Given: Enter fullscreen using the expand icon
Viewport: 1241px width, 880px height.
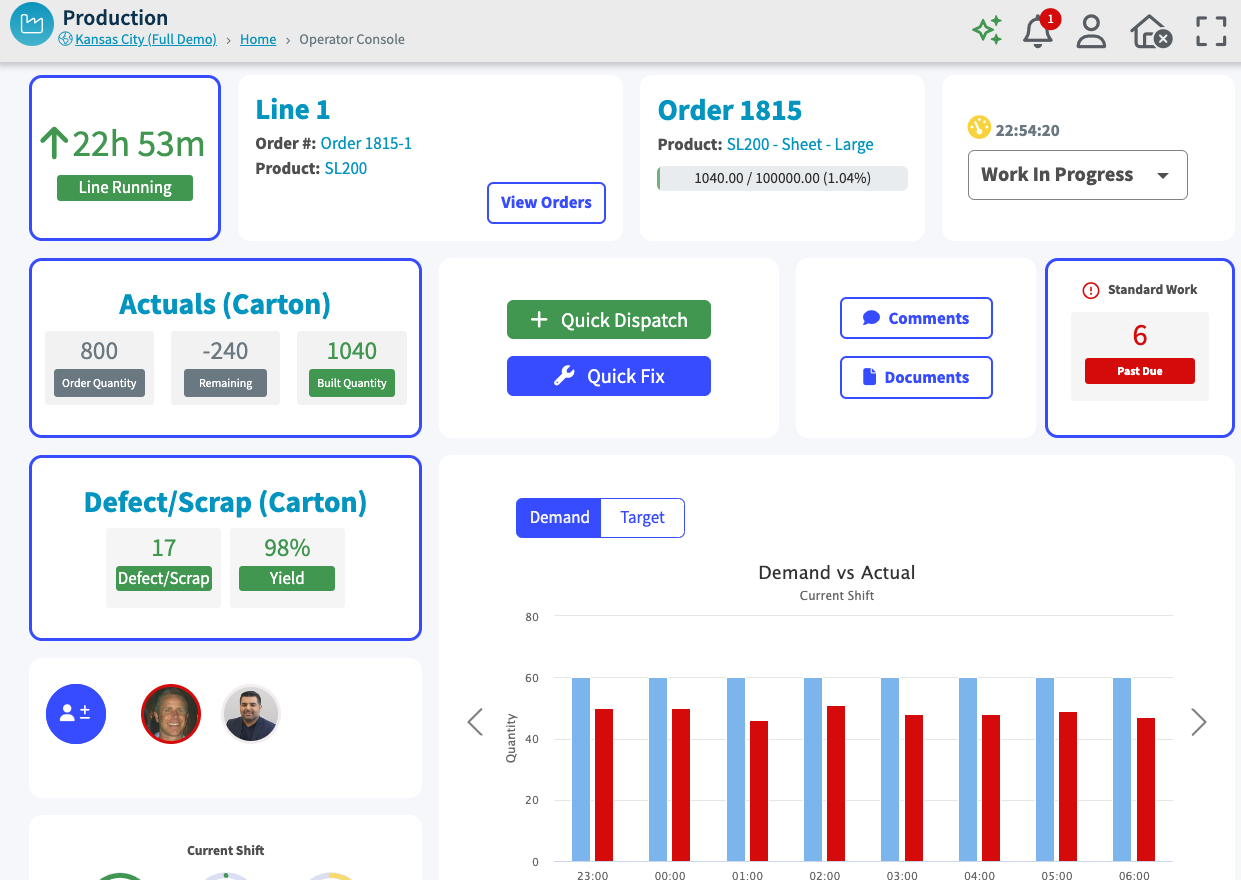Looking at the screenshot, I should [1210, 31].
